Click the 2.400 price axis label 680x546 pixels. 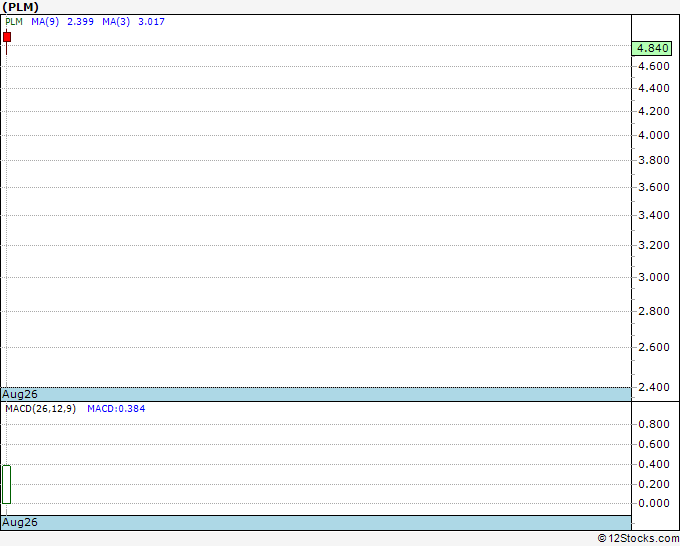coord(654,387)
